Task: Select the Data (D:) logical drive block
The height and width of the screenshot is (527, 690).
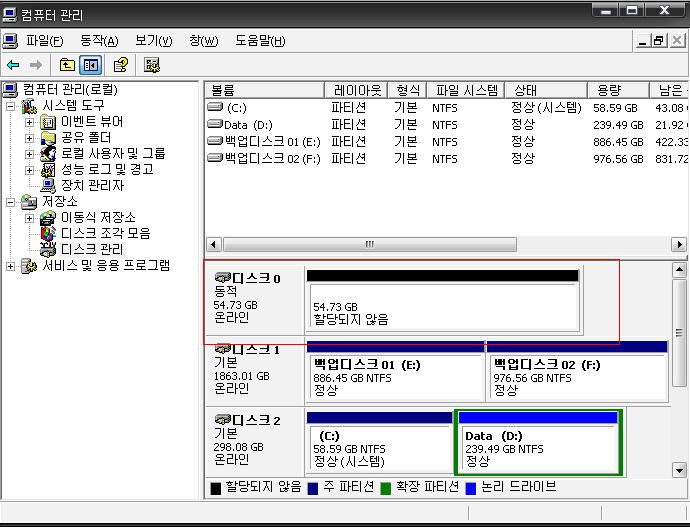Action: pyautogui.click(x=538, y=443)
